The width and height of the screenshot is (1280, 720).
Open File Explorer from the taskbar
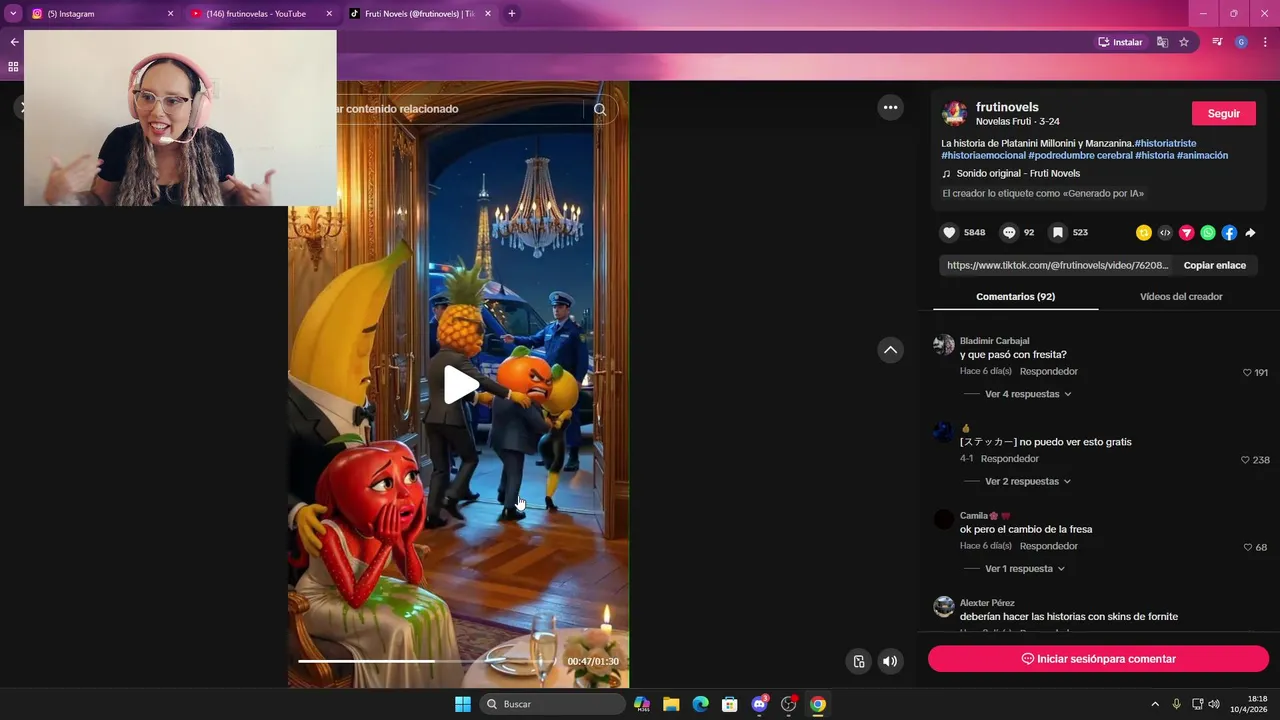pos(671,704)
